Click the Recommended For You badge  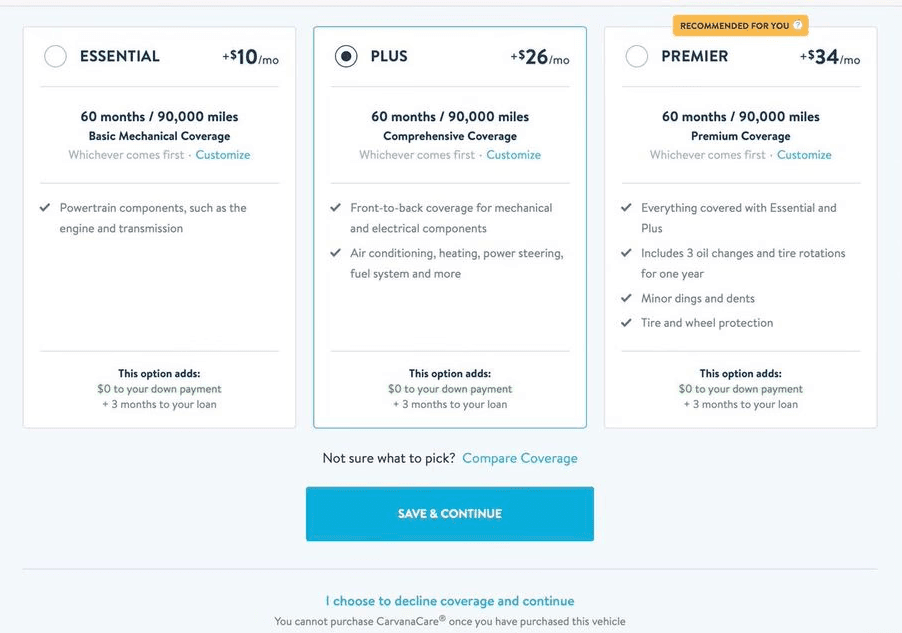[740, 25]
